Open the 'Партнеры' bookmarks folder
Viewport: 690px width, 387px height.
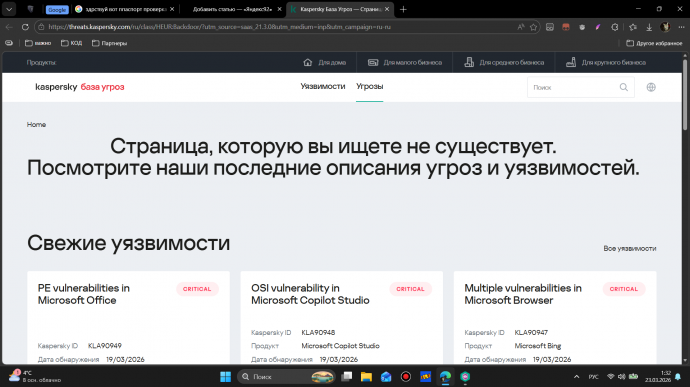[x=109, y=43]
